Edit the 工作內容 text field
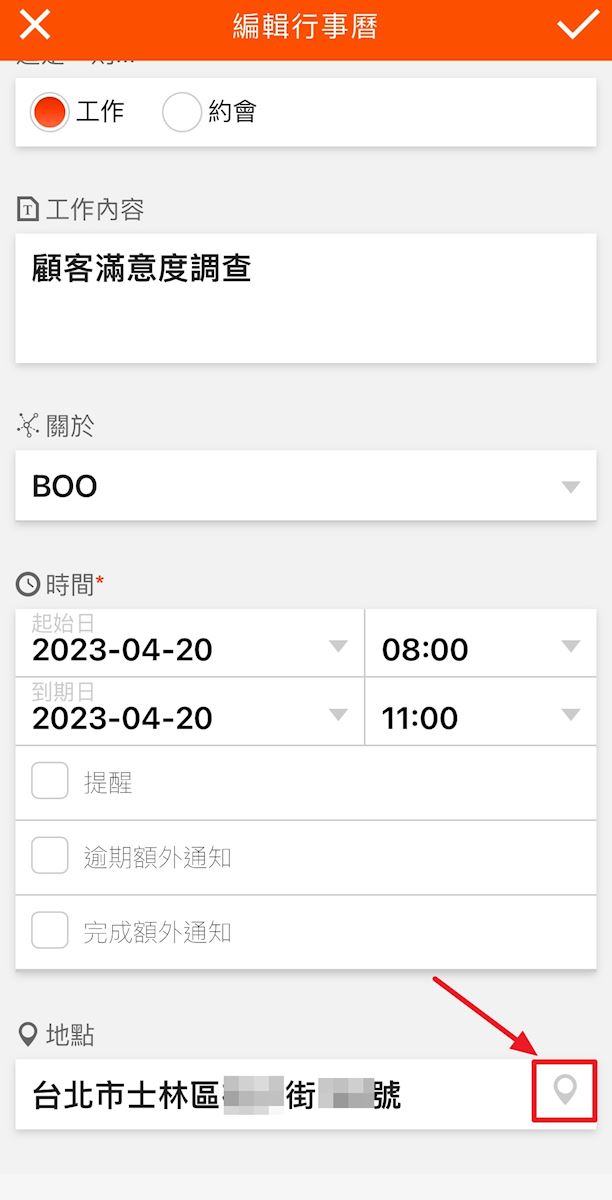The width and height of the screenshot is (612, 1200). point(305,298)
